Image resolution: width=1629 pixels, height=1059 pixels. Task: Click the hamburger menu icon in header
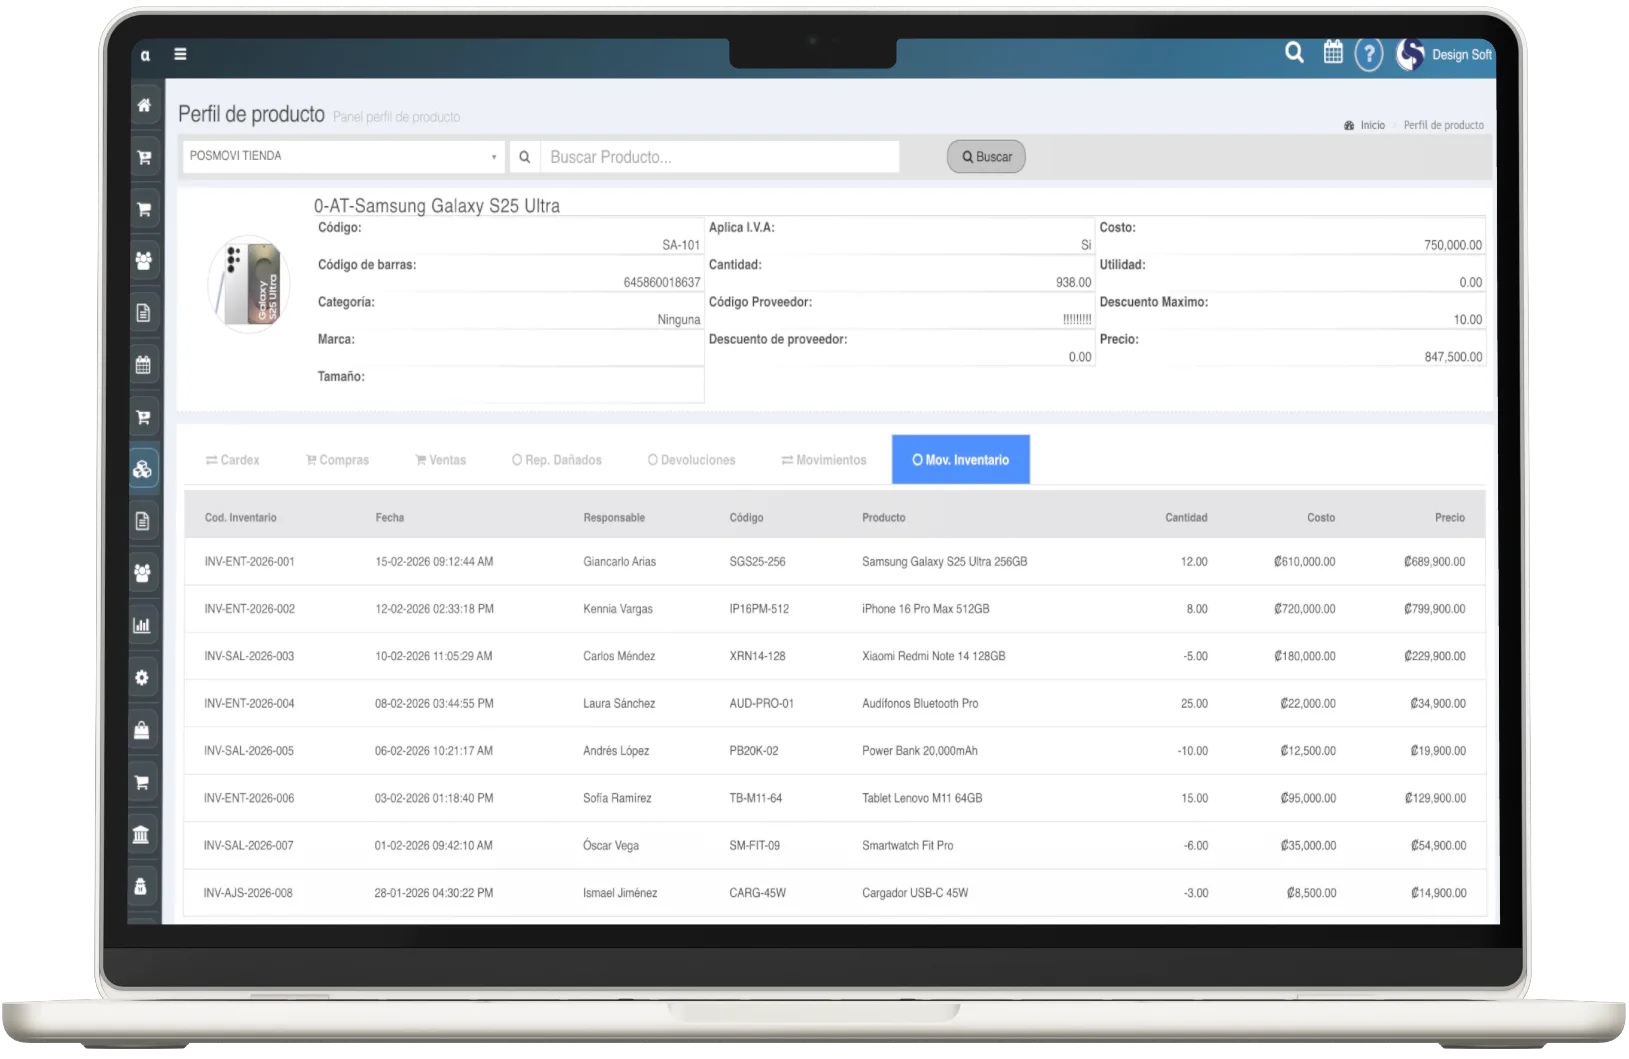pos(180,54)
